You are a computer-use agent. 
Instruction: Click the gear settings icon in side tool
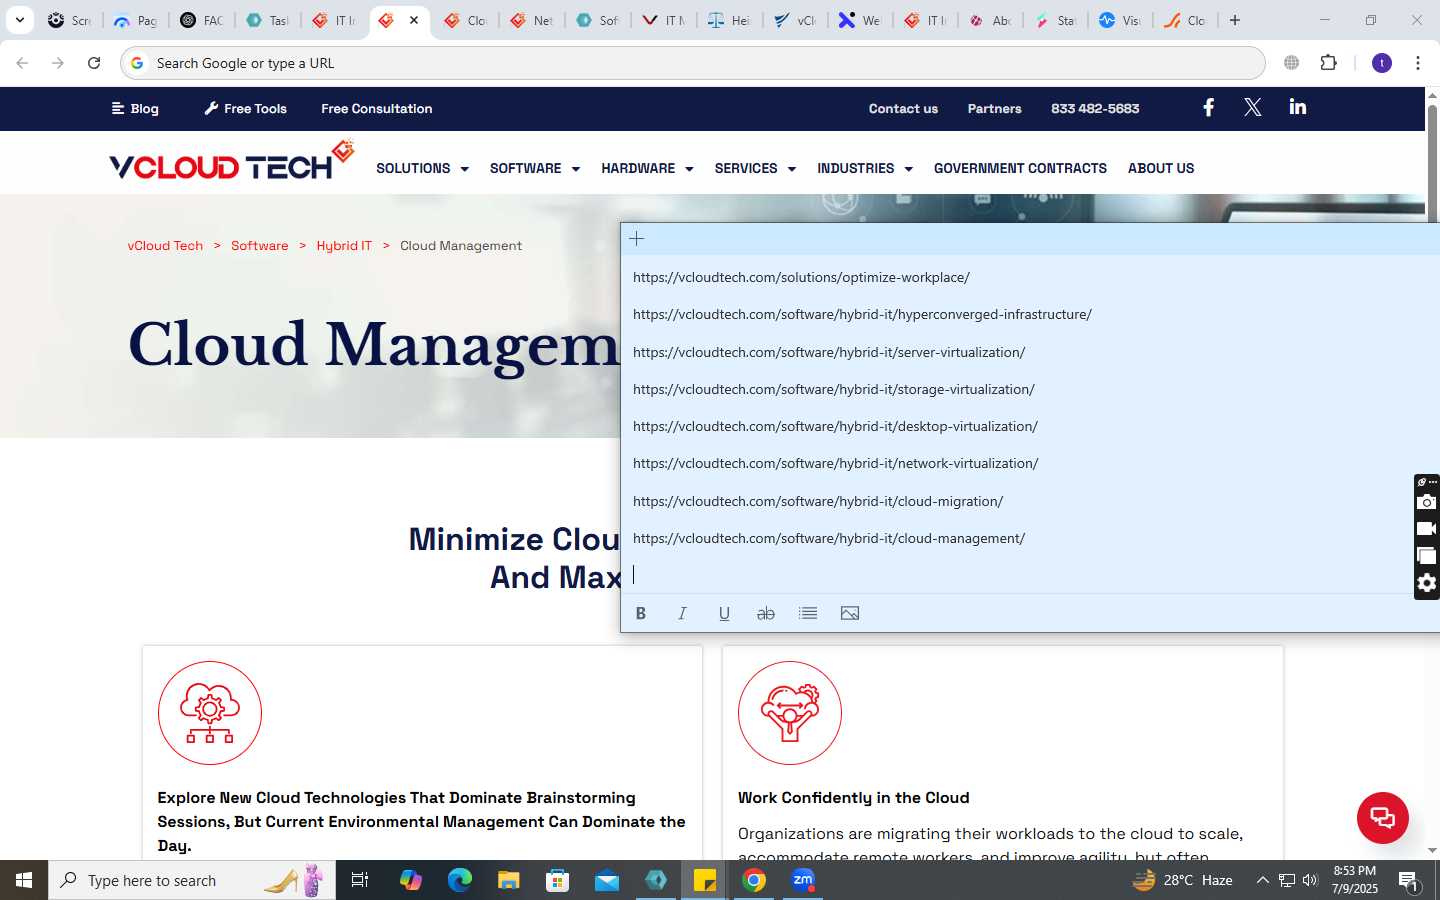pyautogui.click(x=1427, y=583)
